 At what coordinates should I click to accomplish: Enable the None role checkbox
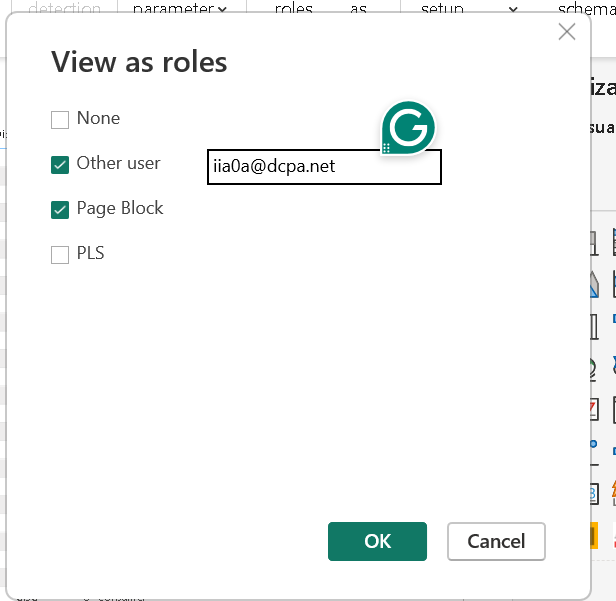60,120
